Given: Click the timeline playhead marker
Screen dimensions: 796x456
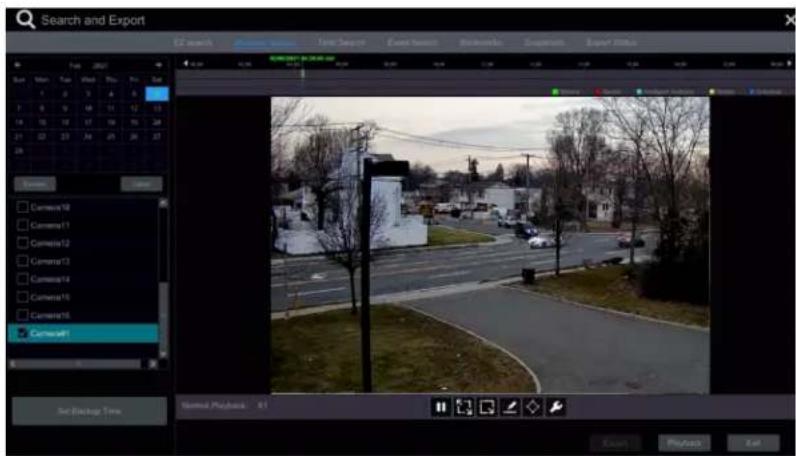Looking at the screenshot, I should (x=303, y=74).
